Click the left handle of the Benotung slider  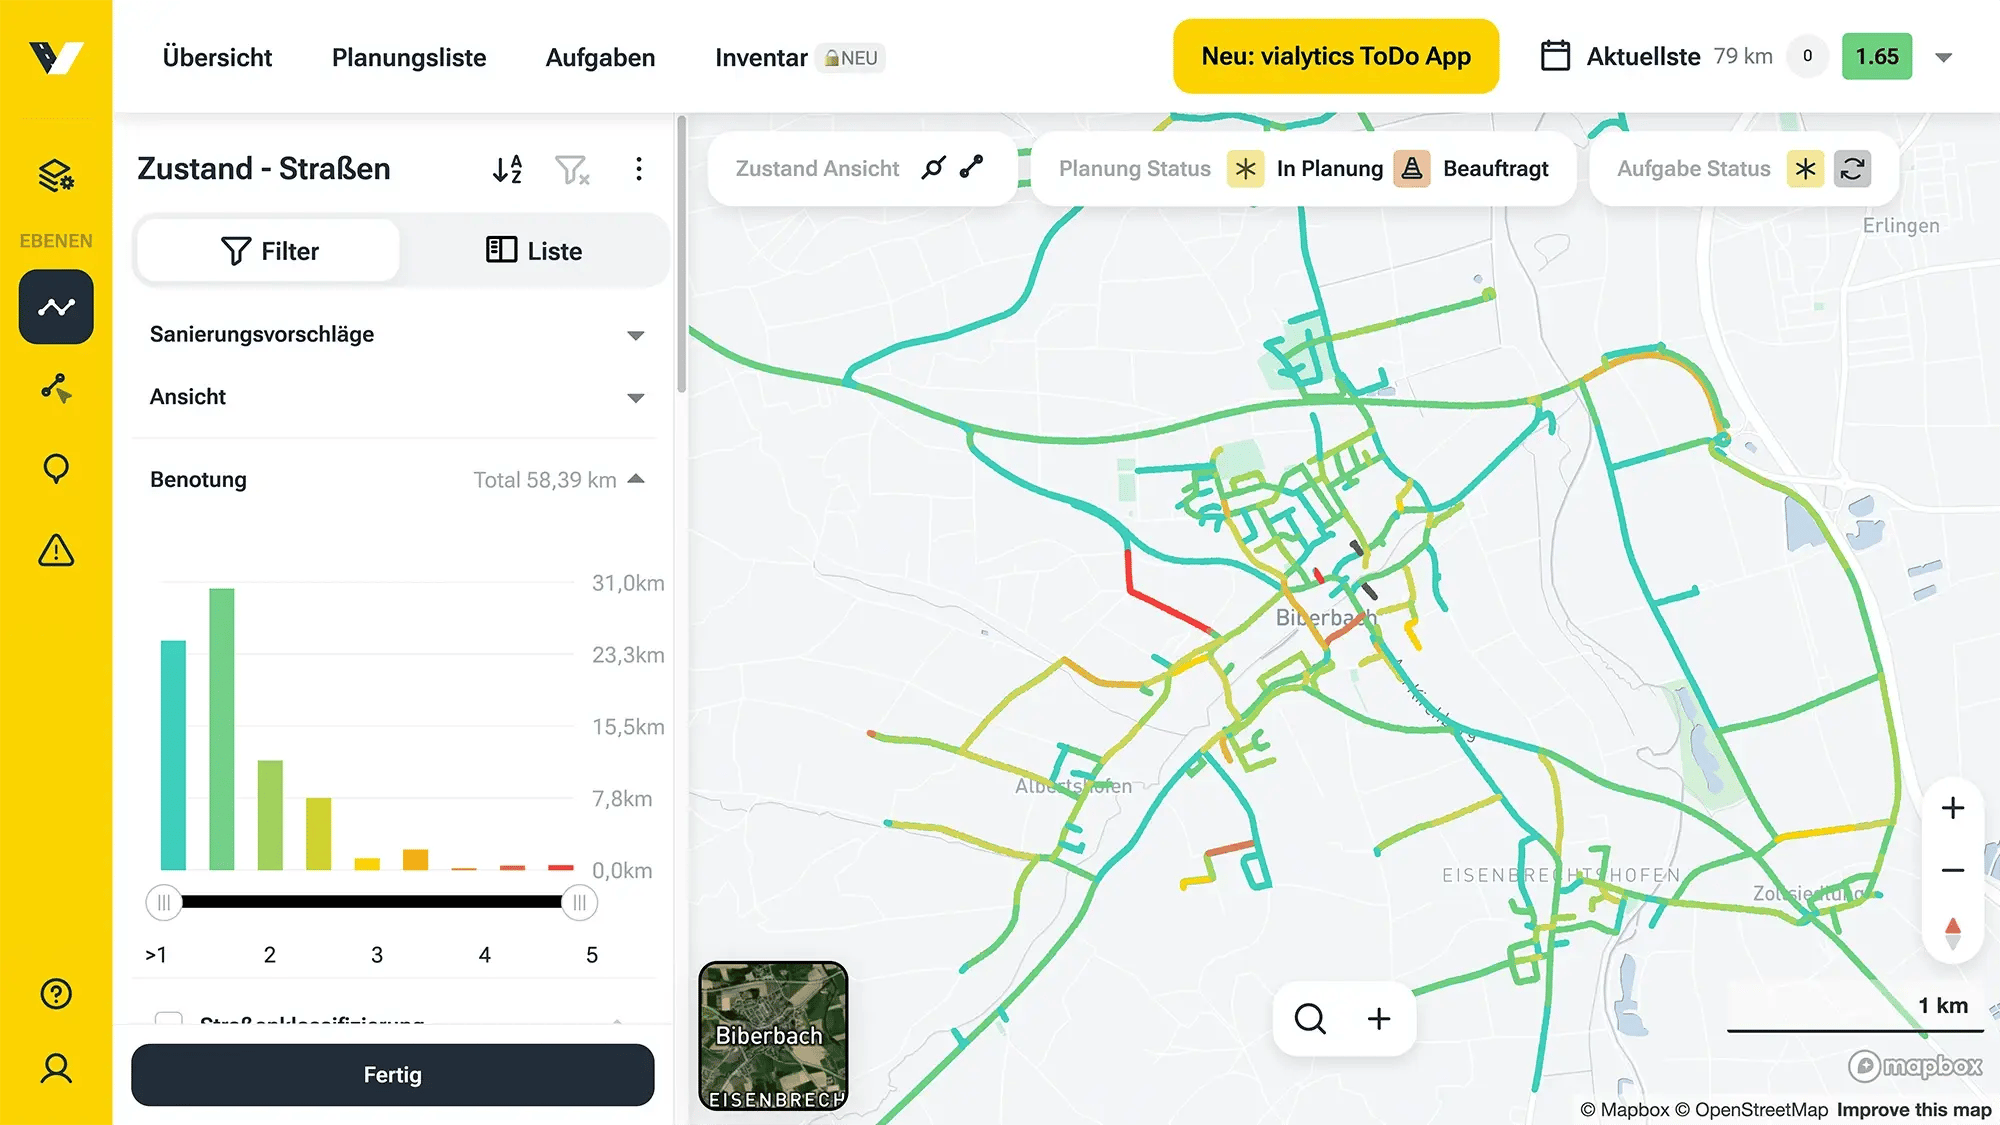coord(164,903)
